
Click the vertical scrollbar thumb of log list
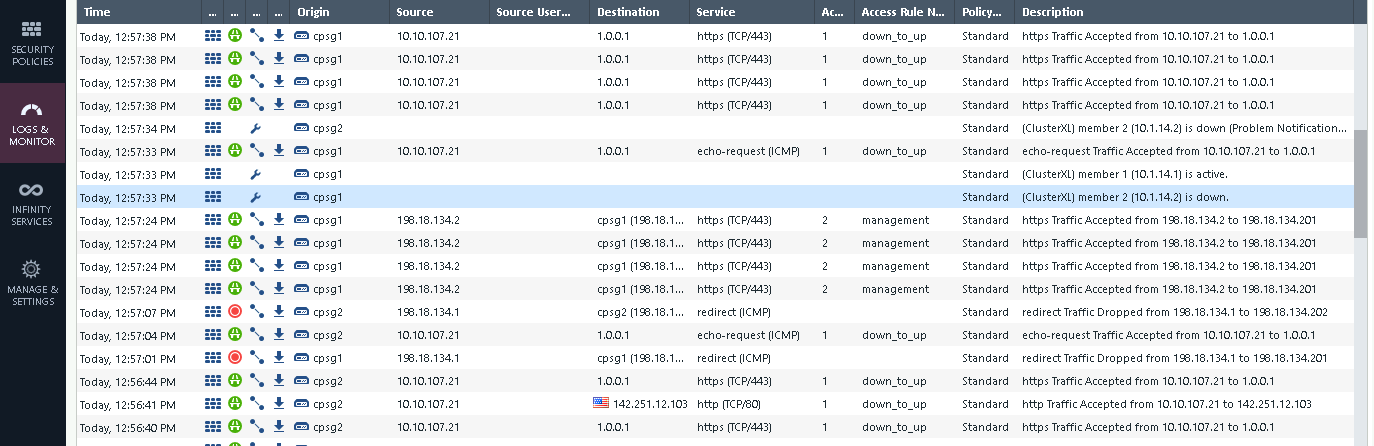click(1360, 183)
